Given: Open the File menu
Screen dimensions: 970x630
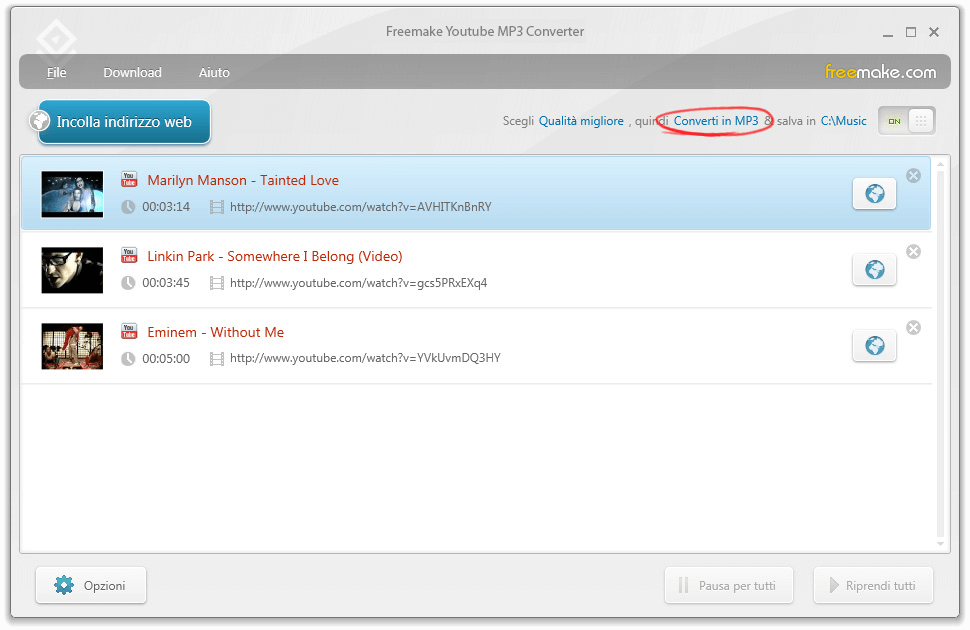Looking at the screenshot, I should [56, 72].
